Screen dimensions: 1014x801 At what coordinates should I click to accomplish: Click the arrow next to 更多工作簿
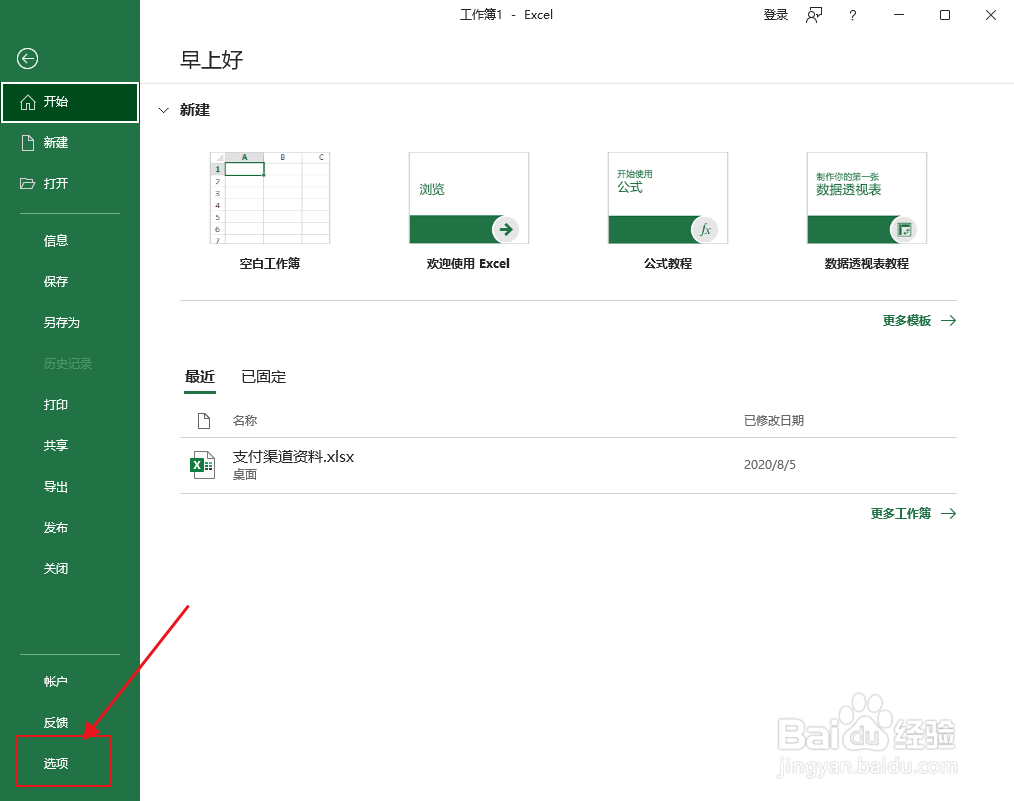coord(949,513)
